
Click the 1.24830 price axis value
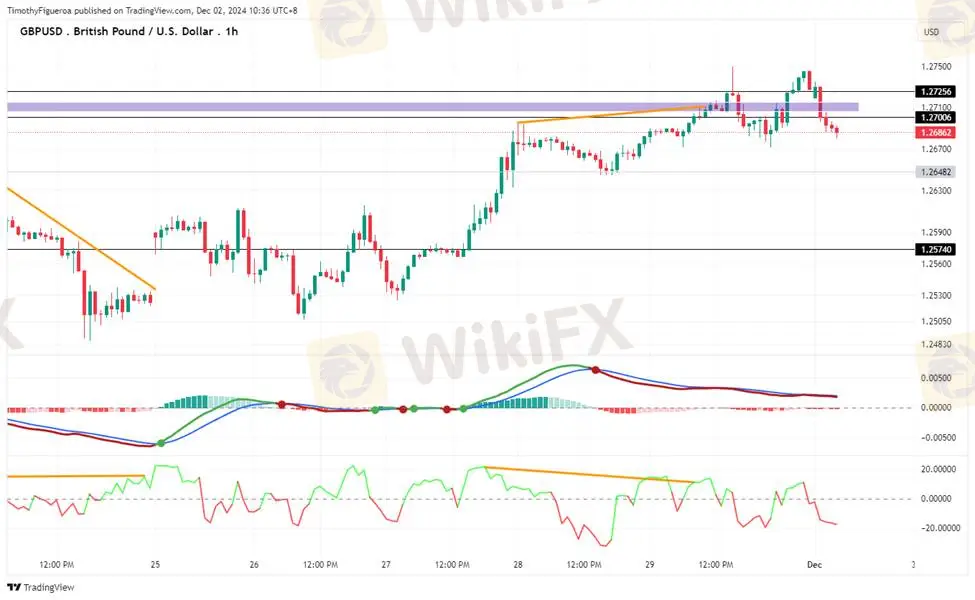click(936, 344)
